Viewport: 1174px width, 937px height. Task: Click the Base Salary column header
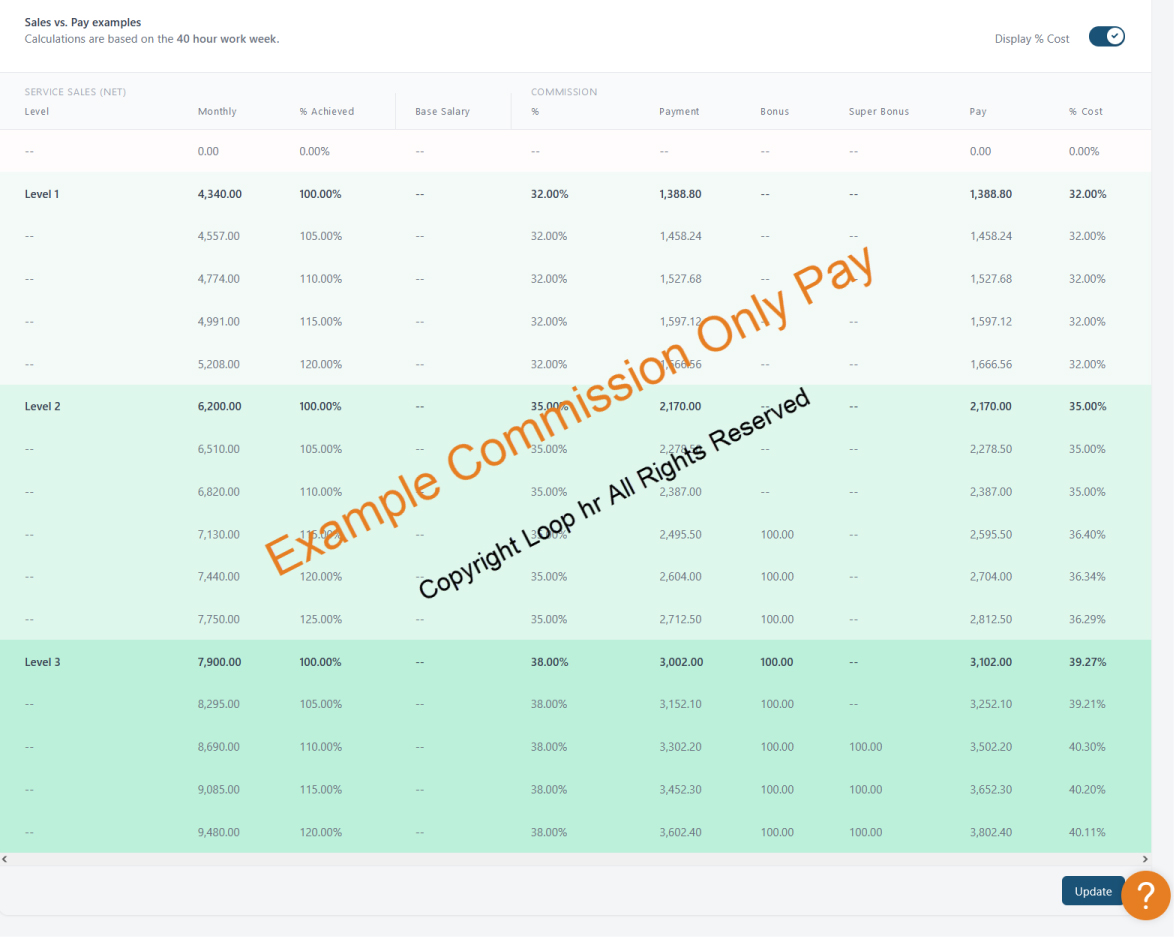click(x=442, y=112)
